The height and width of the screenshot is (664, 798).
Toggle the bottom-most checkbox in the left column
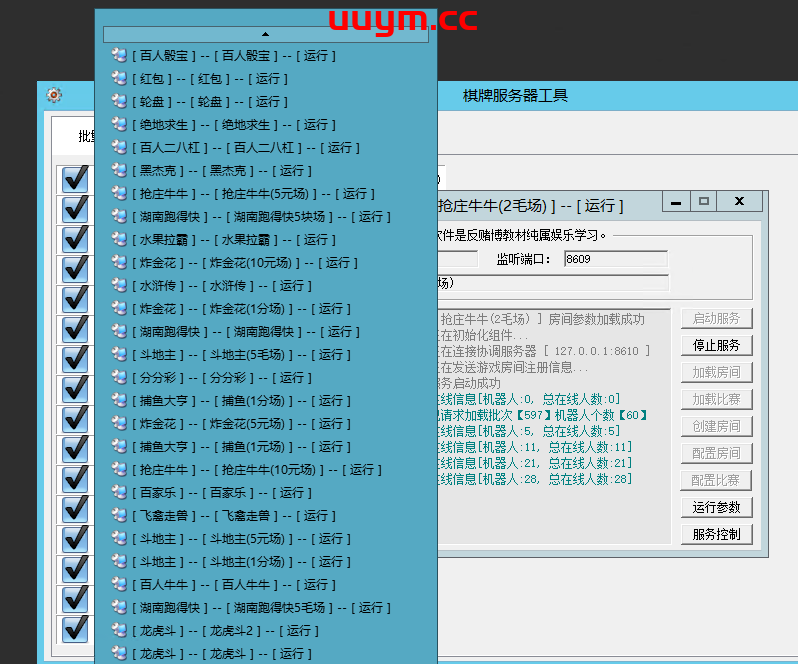point(76,629)
